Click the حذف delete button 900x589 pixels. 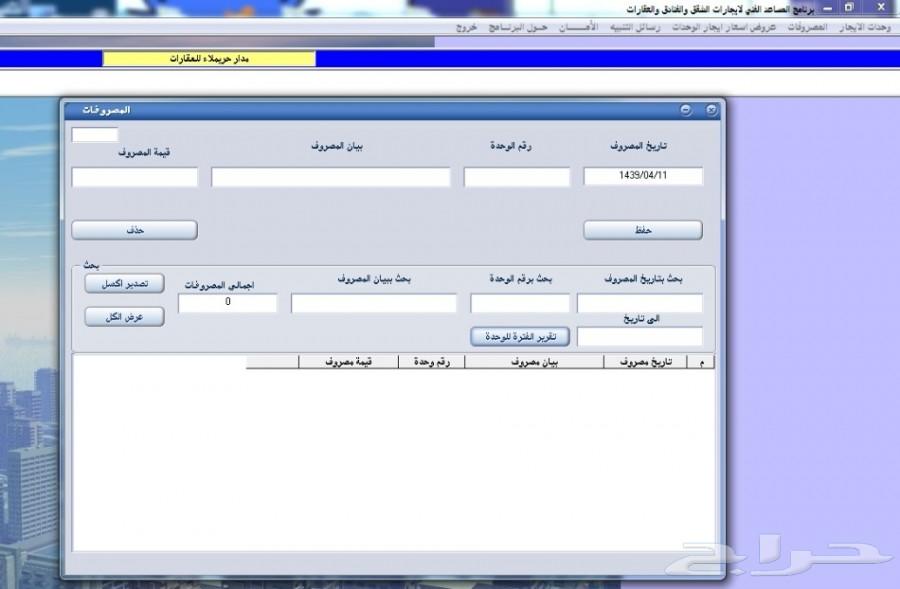pyautogui.click(x=134, y=230)
